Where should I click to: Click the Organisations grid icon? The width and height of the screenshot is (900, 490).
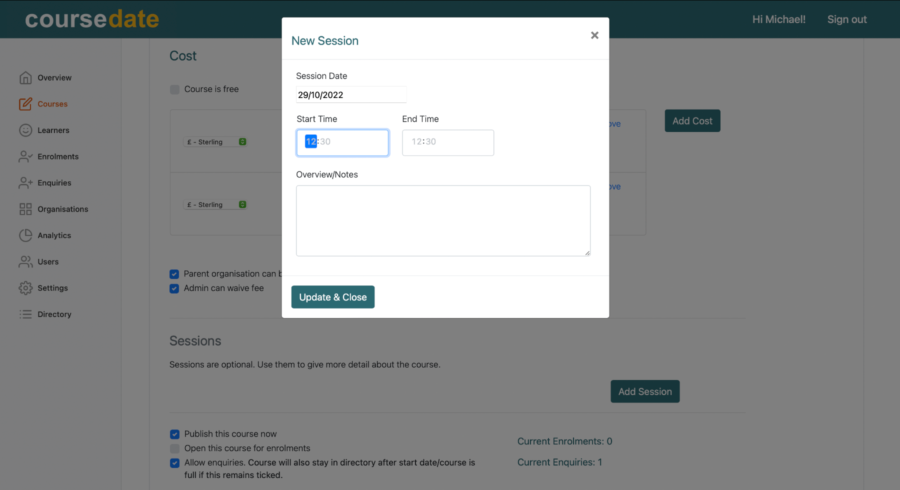pos(25,209)
